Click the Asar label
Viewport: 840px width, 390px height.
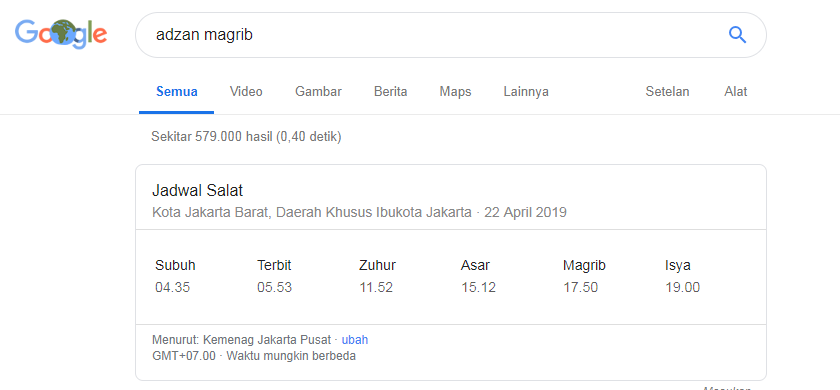tap(475, 265)
